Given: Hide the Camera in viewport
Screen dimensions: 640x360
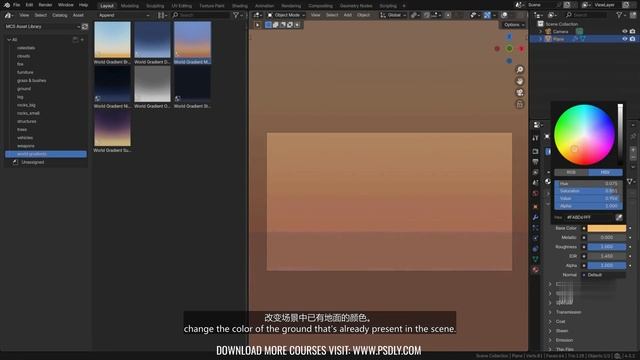Looking at the screenshot, I should point(624,31).
